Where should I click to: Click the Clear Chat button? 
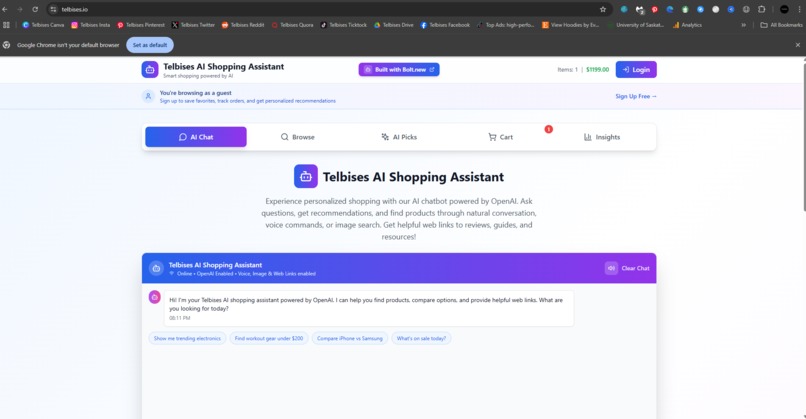pos(635,268)
